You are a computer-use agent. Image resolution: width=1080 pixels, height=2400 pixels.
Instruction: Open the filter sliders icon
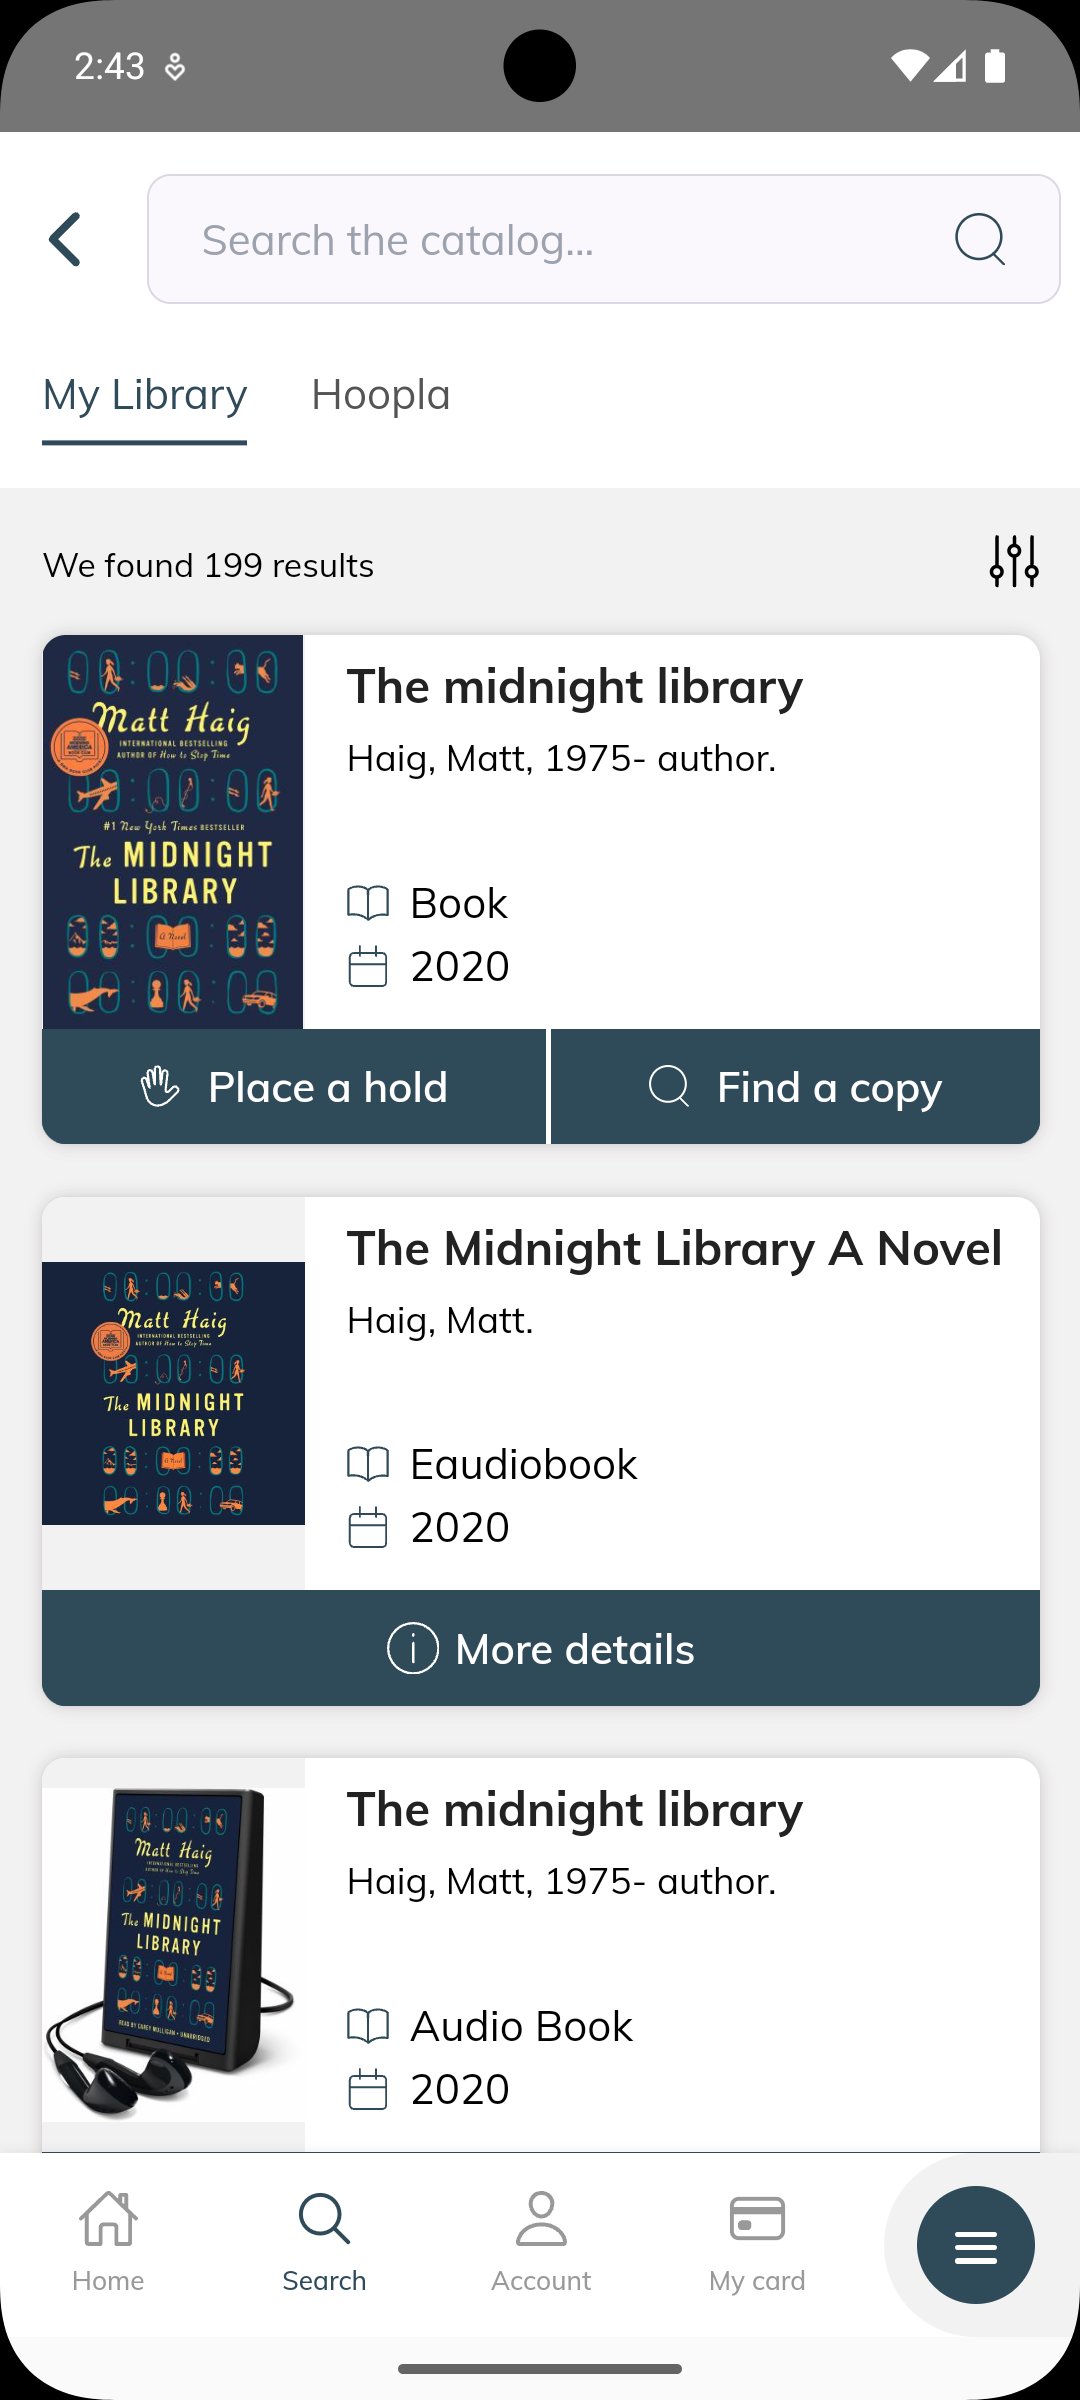click(x=1014, y=562)
